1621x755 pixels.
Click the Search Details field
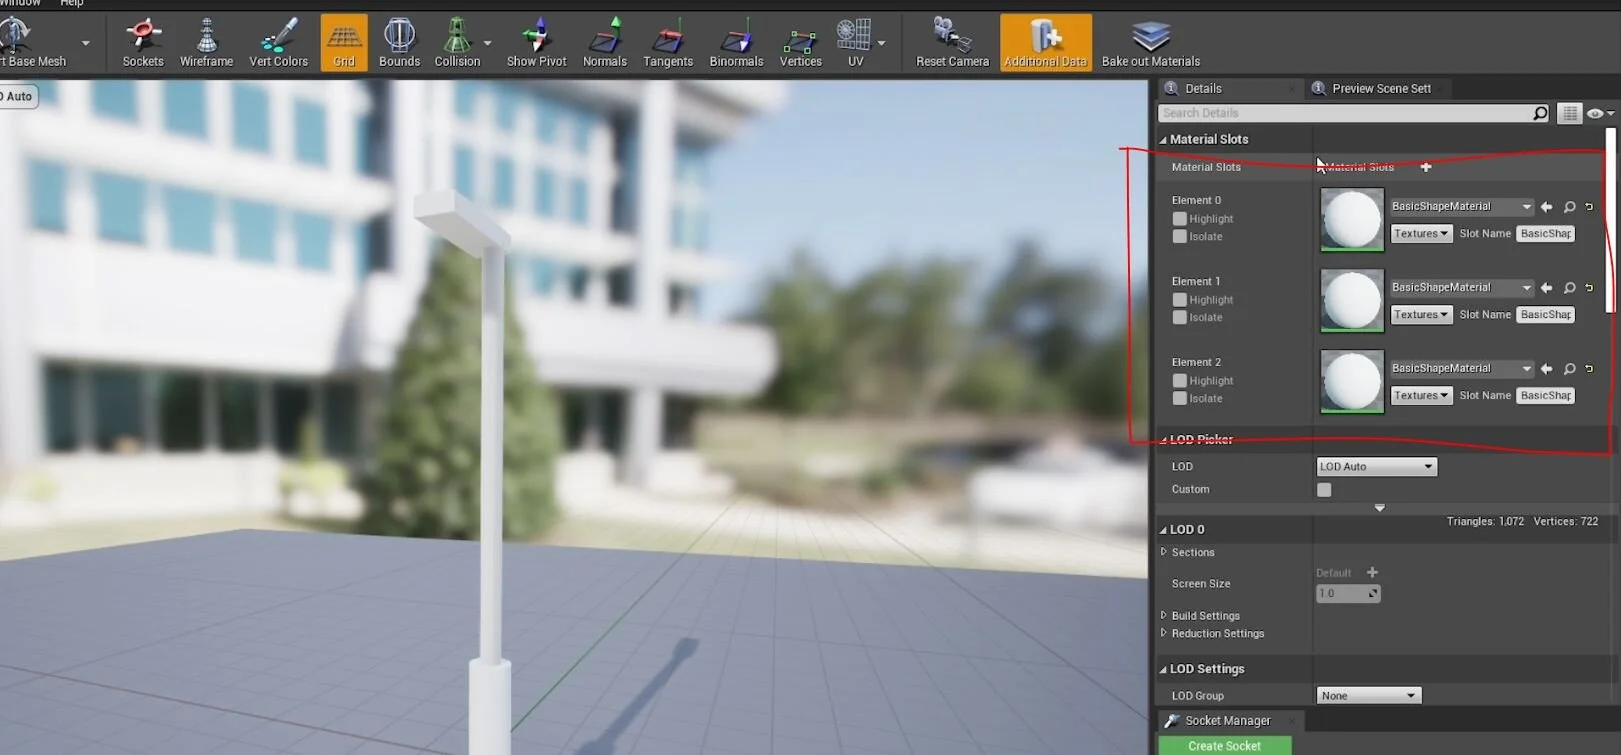tap(1345, 113)
